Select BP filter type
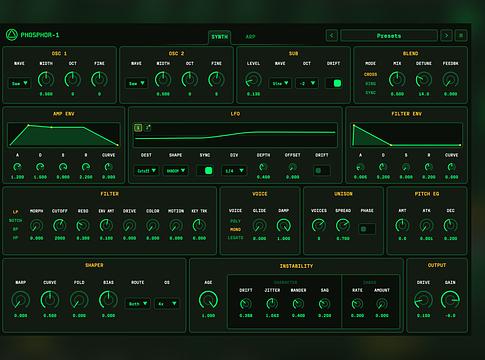The height and width of the screenshot is (360, 485). 15,229
